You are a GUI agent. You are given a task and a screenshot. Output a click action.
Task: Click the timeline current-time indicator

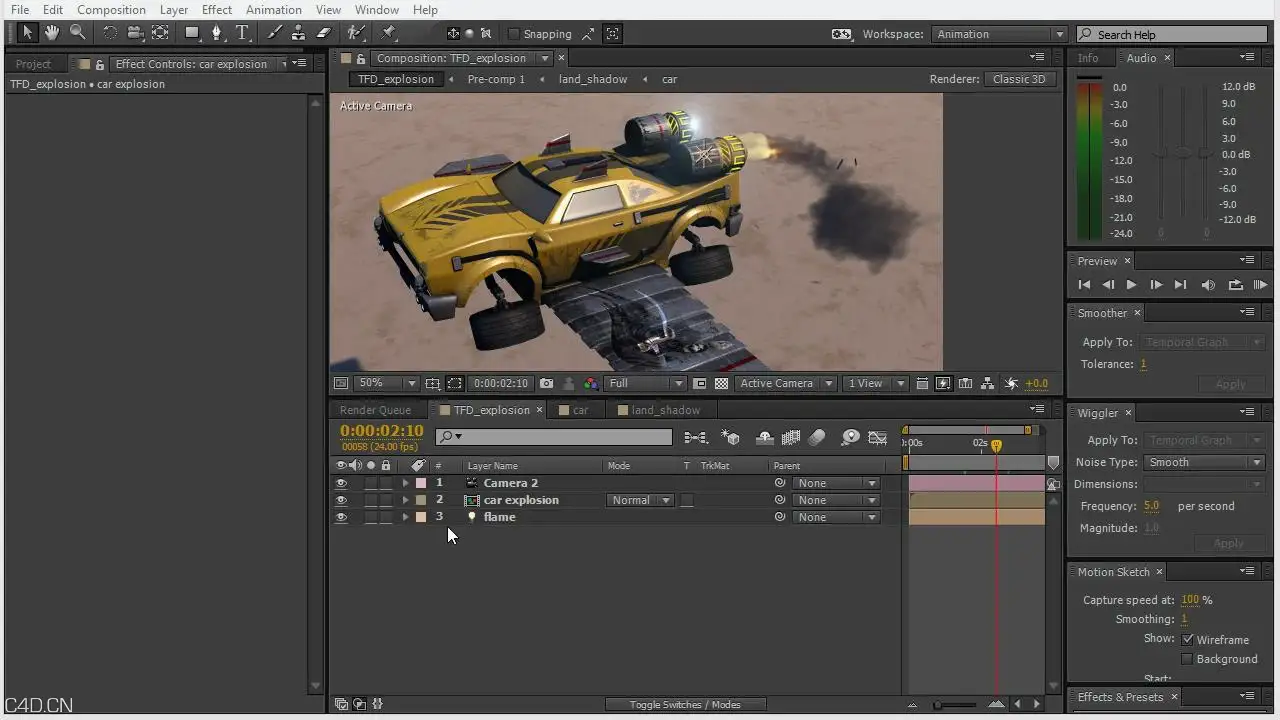coord(996,445)
